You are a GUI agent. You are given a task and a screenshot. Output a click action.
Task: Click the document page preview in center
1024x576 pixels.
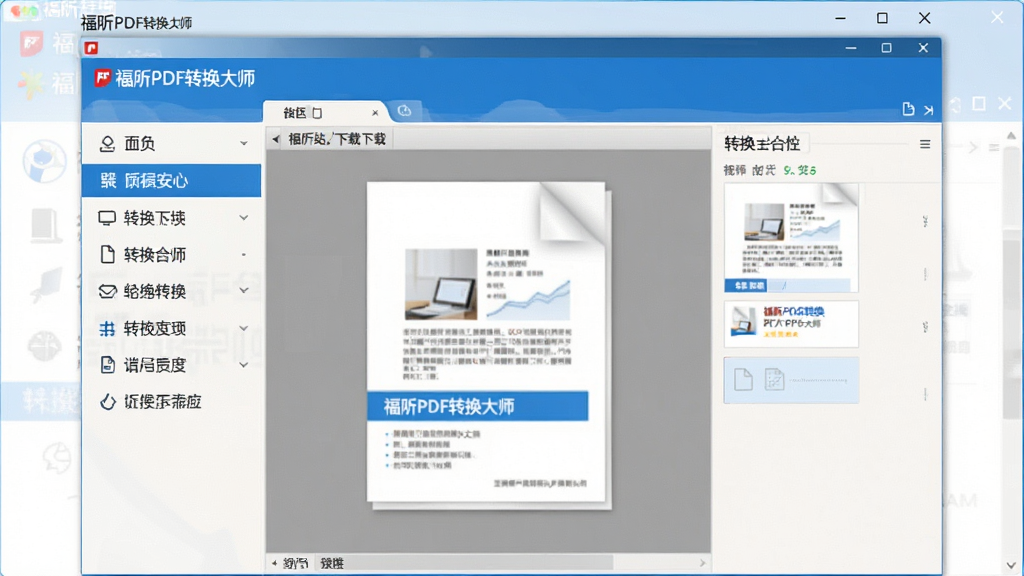[486, 342]
